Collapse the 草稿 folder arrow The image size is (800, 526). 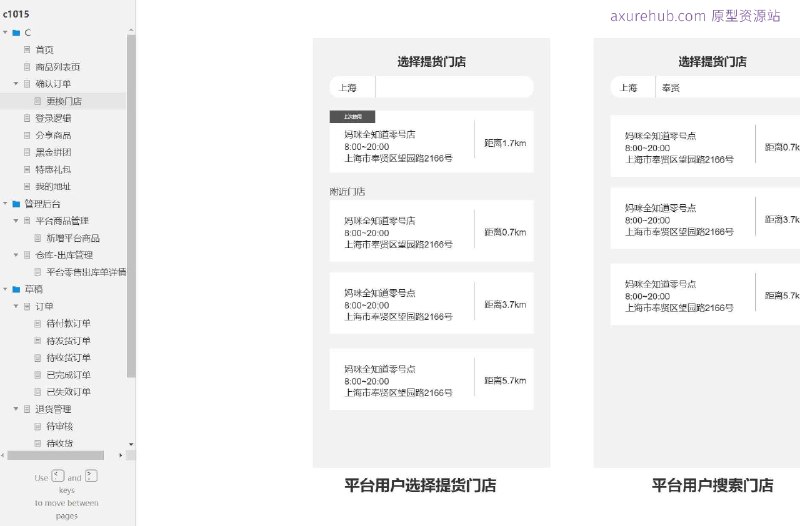[5, 289]
